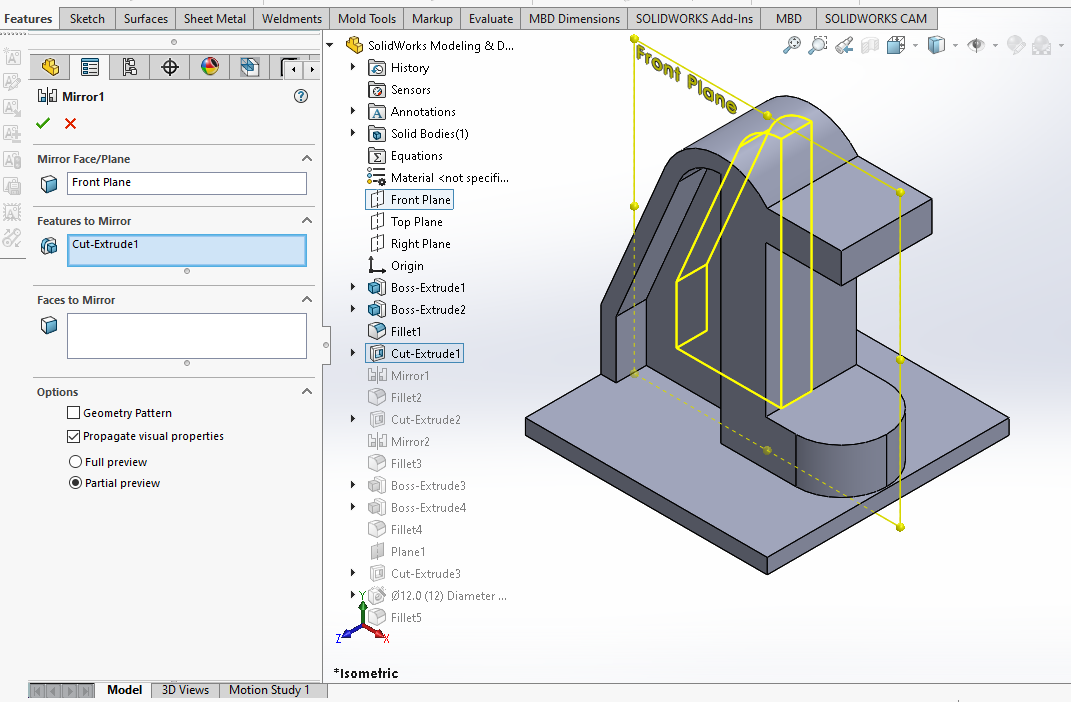Viewport: 1071px width, 702px height.
Task: Open the Evaluate tab
Action: (491, 18)
